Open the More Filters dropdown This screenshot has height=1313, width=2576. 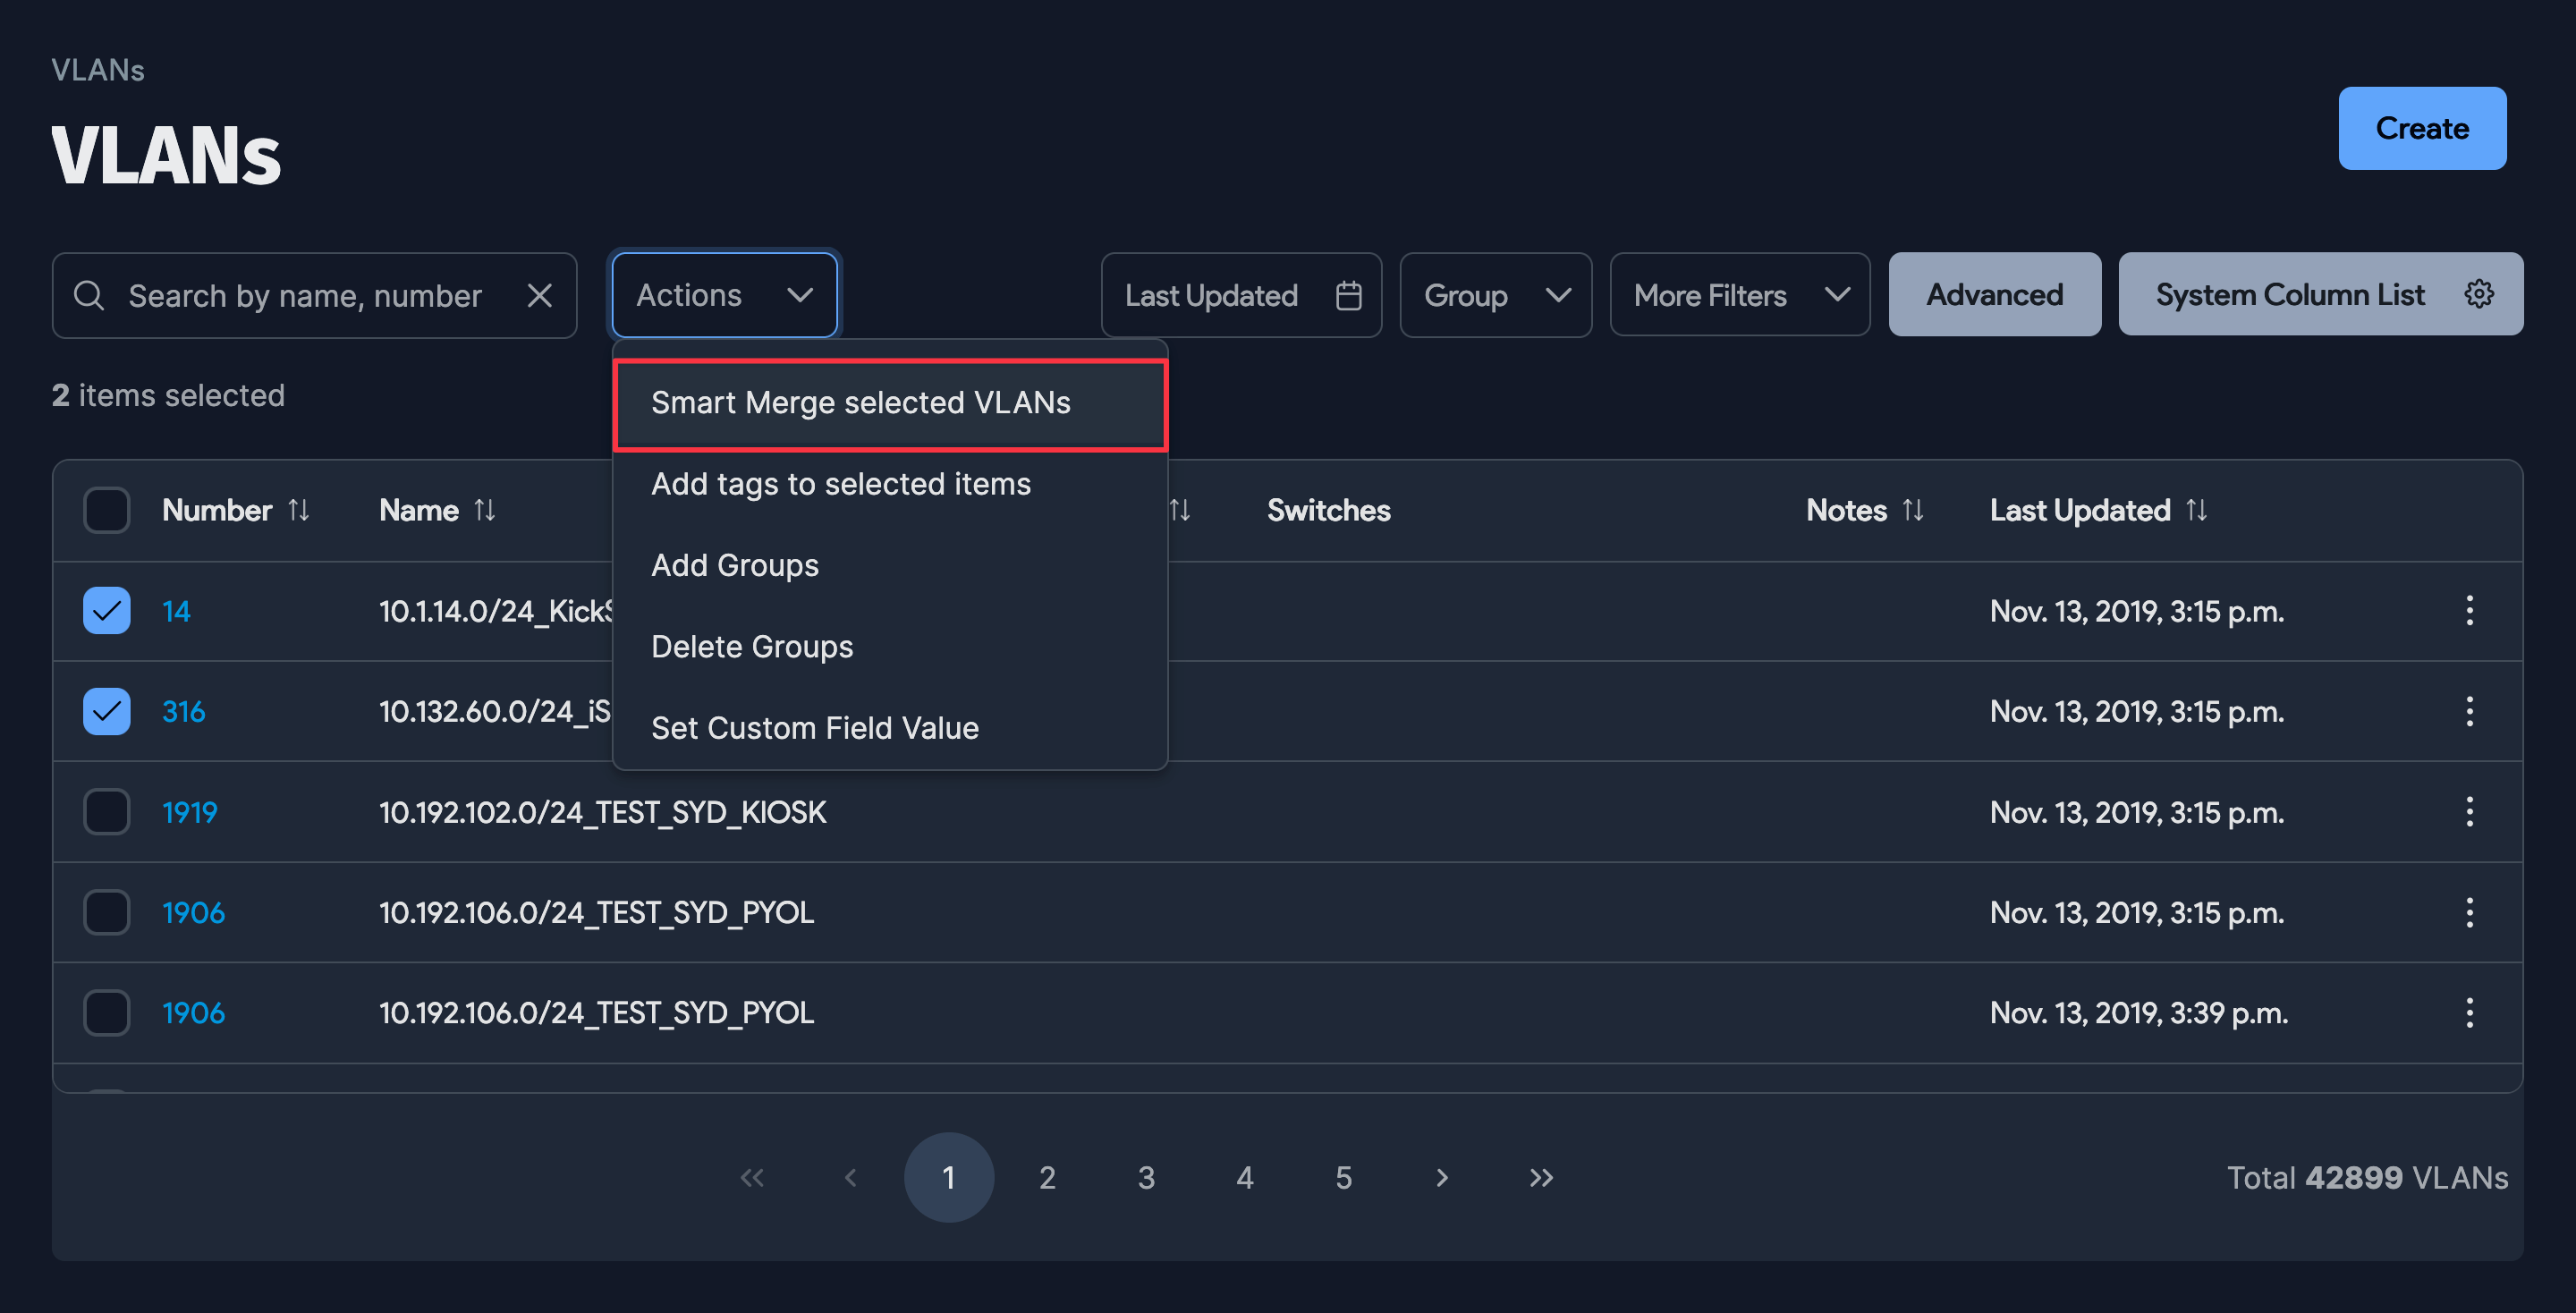(1739, 294)
